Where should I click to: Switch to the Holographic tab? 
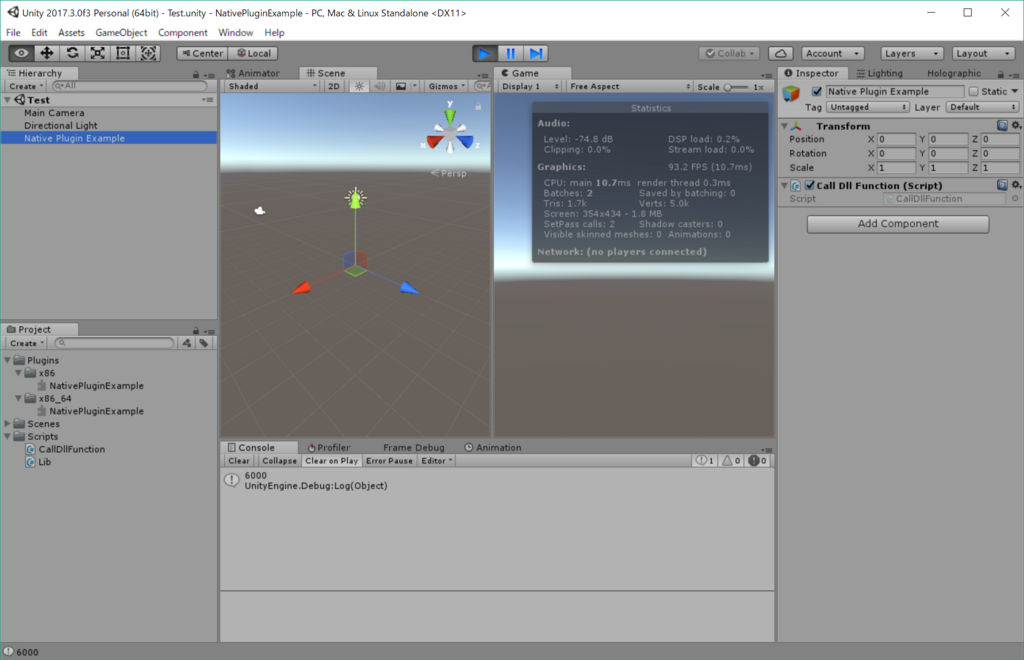point(953,73)
